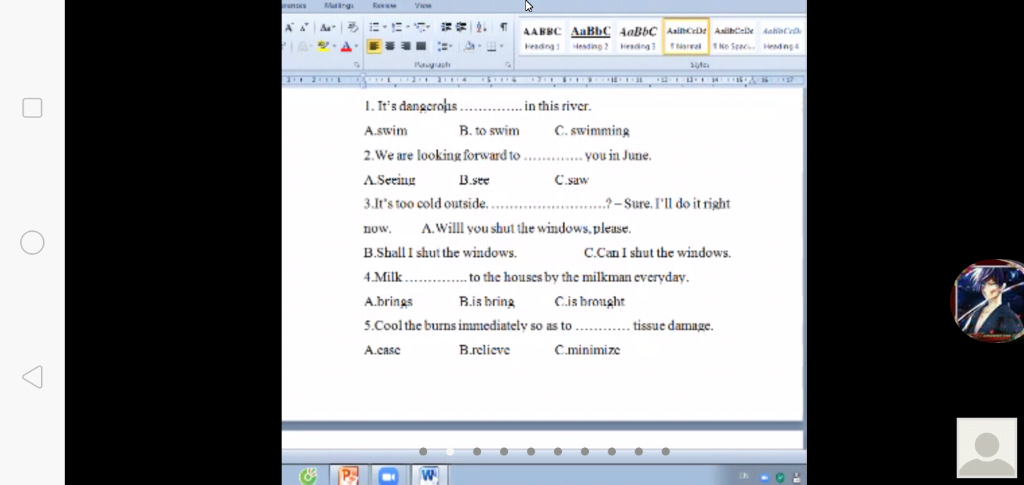Screen dimensions: 1024x485
Task: Increase paragraph indent
Action: (x=461, y=27)
